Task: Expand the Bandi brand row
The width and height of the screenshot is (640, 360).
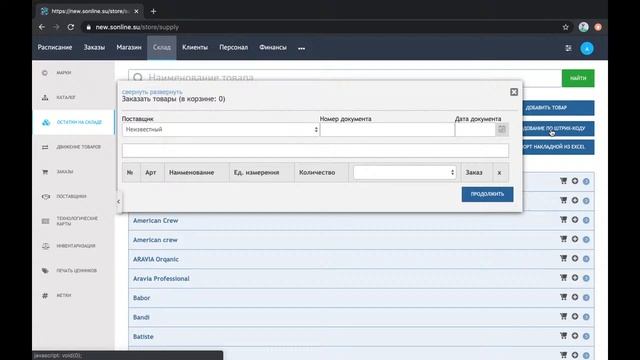Action: (x=141, y=317)
